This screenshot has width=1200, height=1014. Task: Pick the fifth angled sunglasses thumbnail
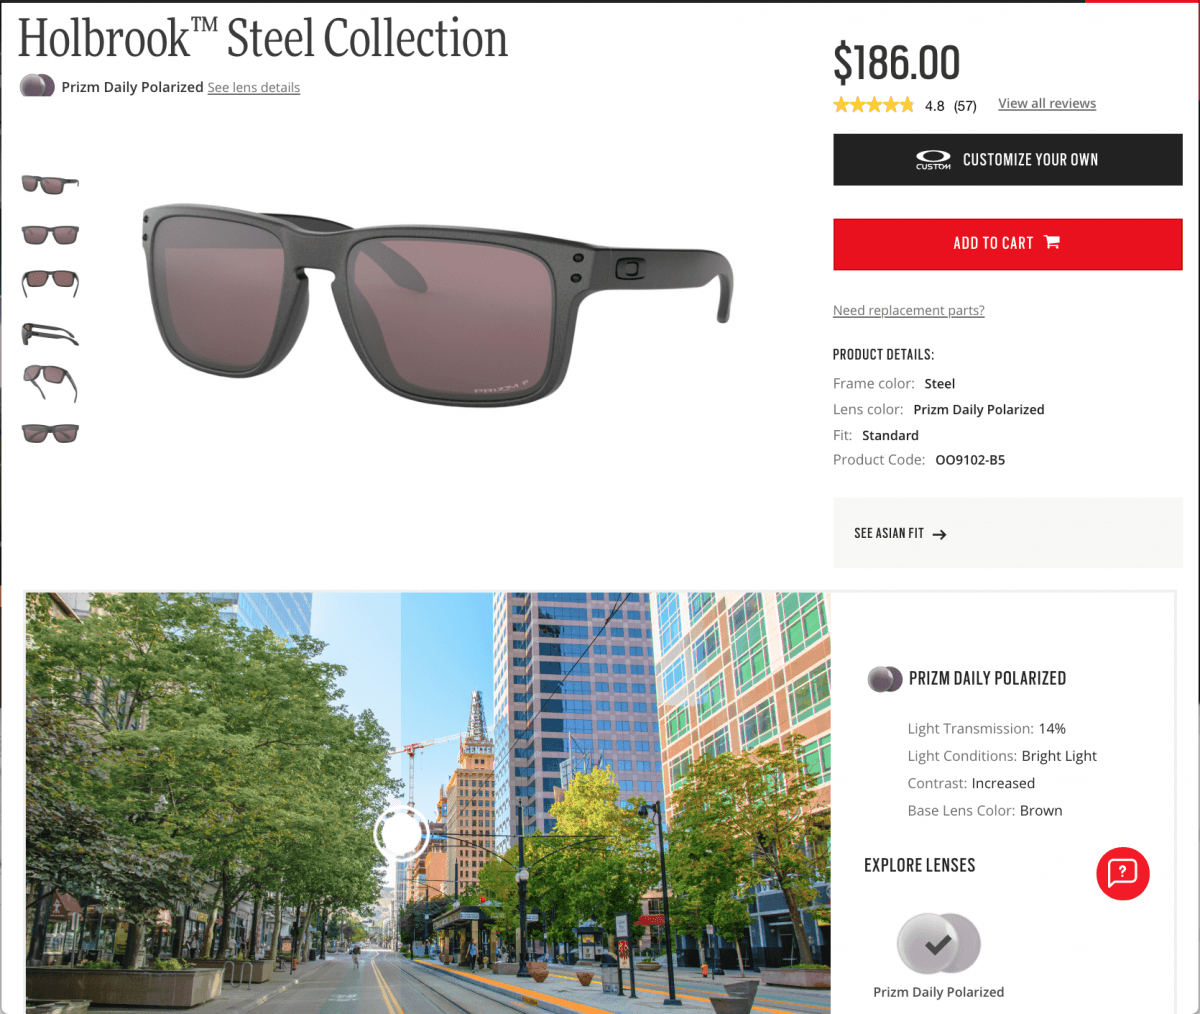tap(50, 383)
